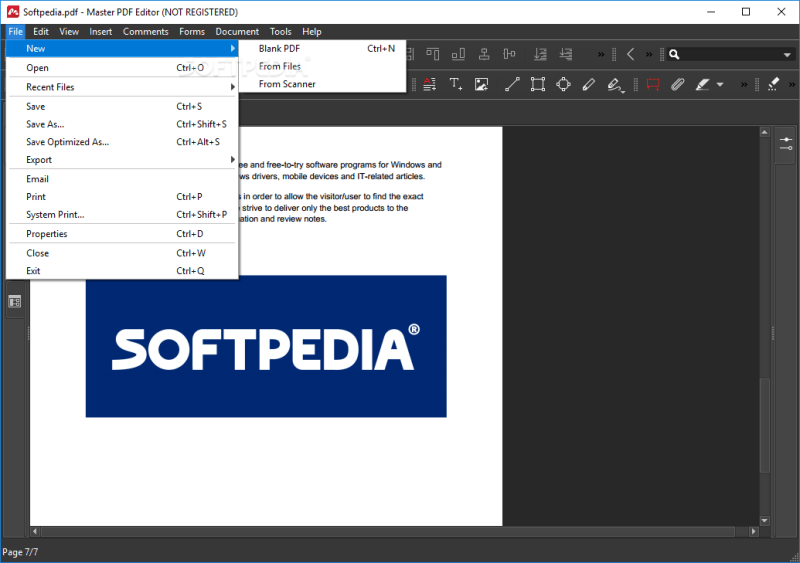This screenshot has width=800, height=563.
Task: Choose Email from File menu
Action: coord(122,179)
